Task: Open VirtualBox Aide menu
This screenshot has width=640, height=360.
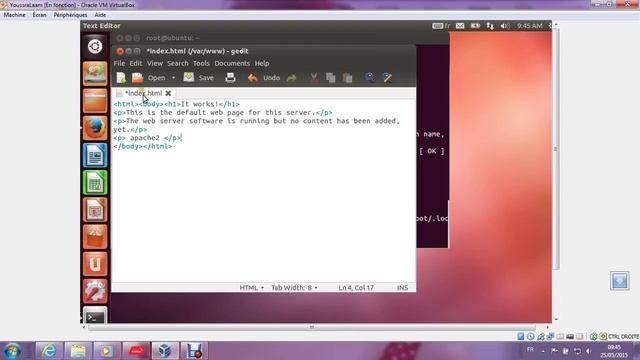Action: click(100, 15)
